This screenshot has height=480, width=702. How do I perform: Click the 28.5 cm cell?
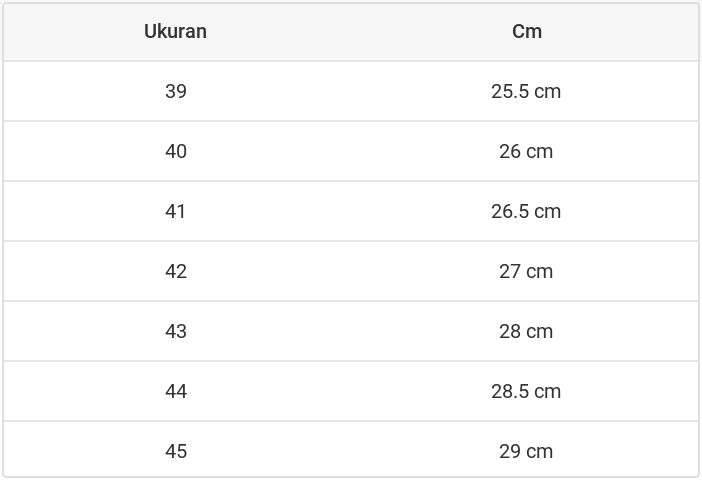point(526,391)
